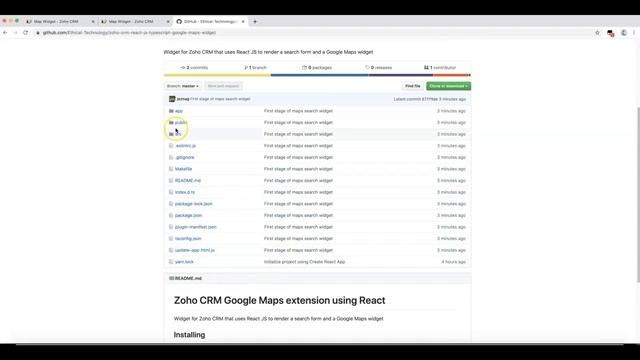Open update-app-html.js file
The width and height of the screenshot is (640, 360).
point(195,250)
